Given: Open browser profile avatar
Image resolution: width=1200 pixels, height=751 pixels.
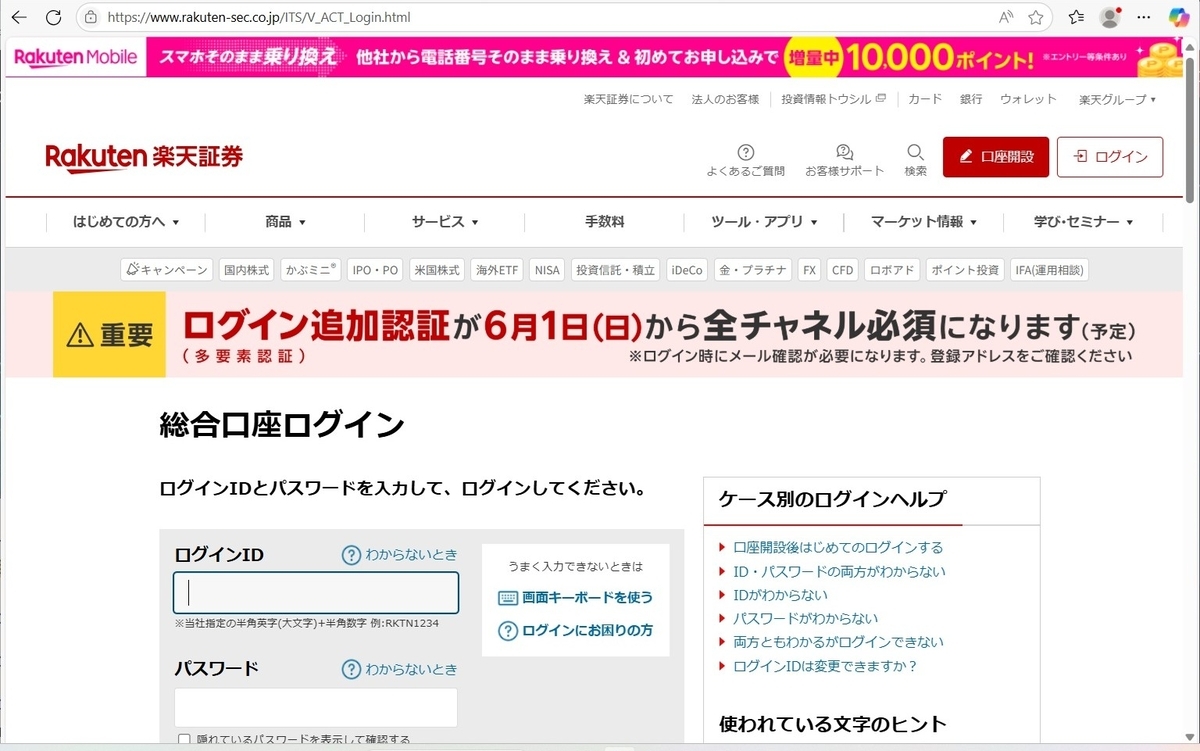Looking at the screenshot, I should pos(1109,17).
